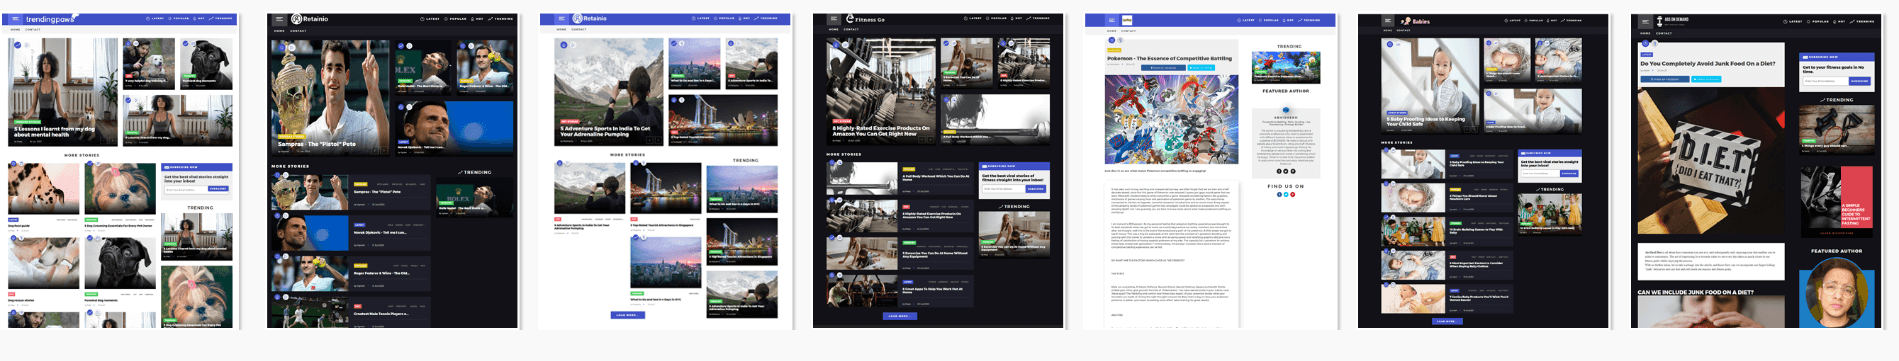This screenshot has height=361, width=1899.
Task: Click Load More on Fitness Go page
Action: [x=899, y=316]
